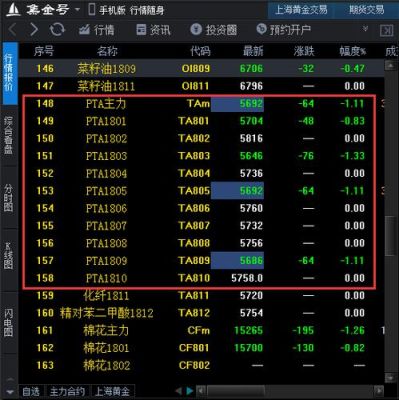Click the refresh icon
The image size is (399, 400).
click(57, 30)
